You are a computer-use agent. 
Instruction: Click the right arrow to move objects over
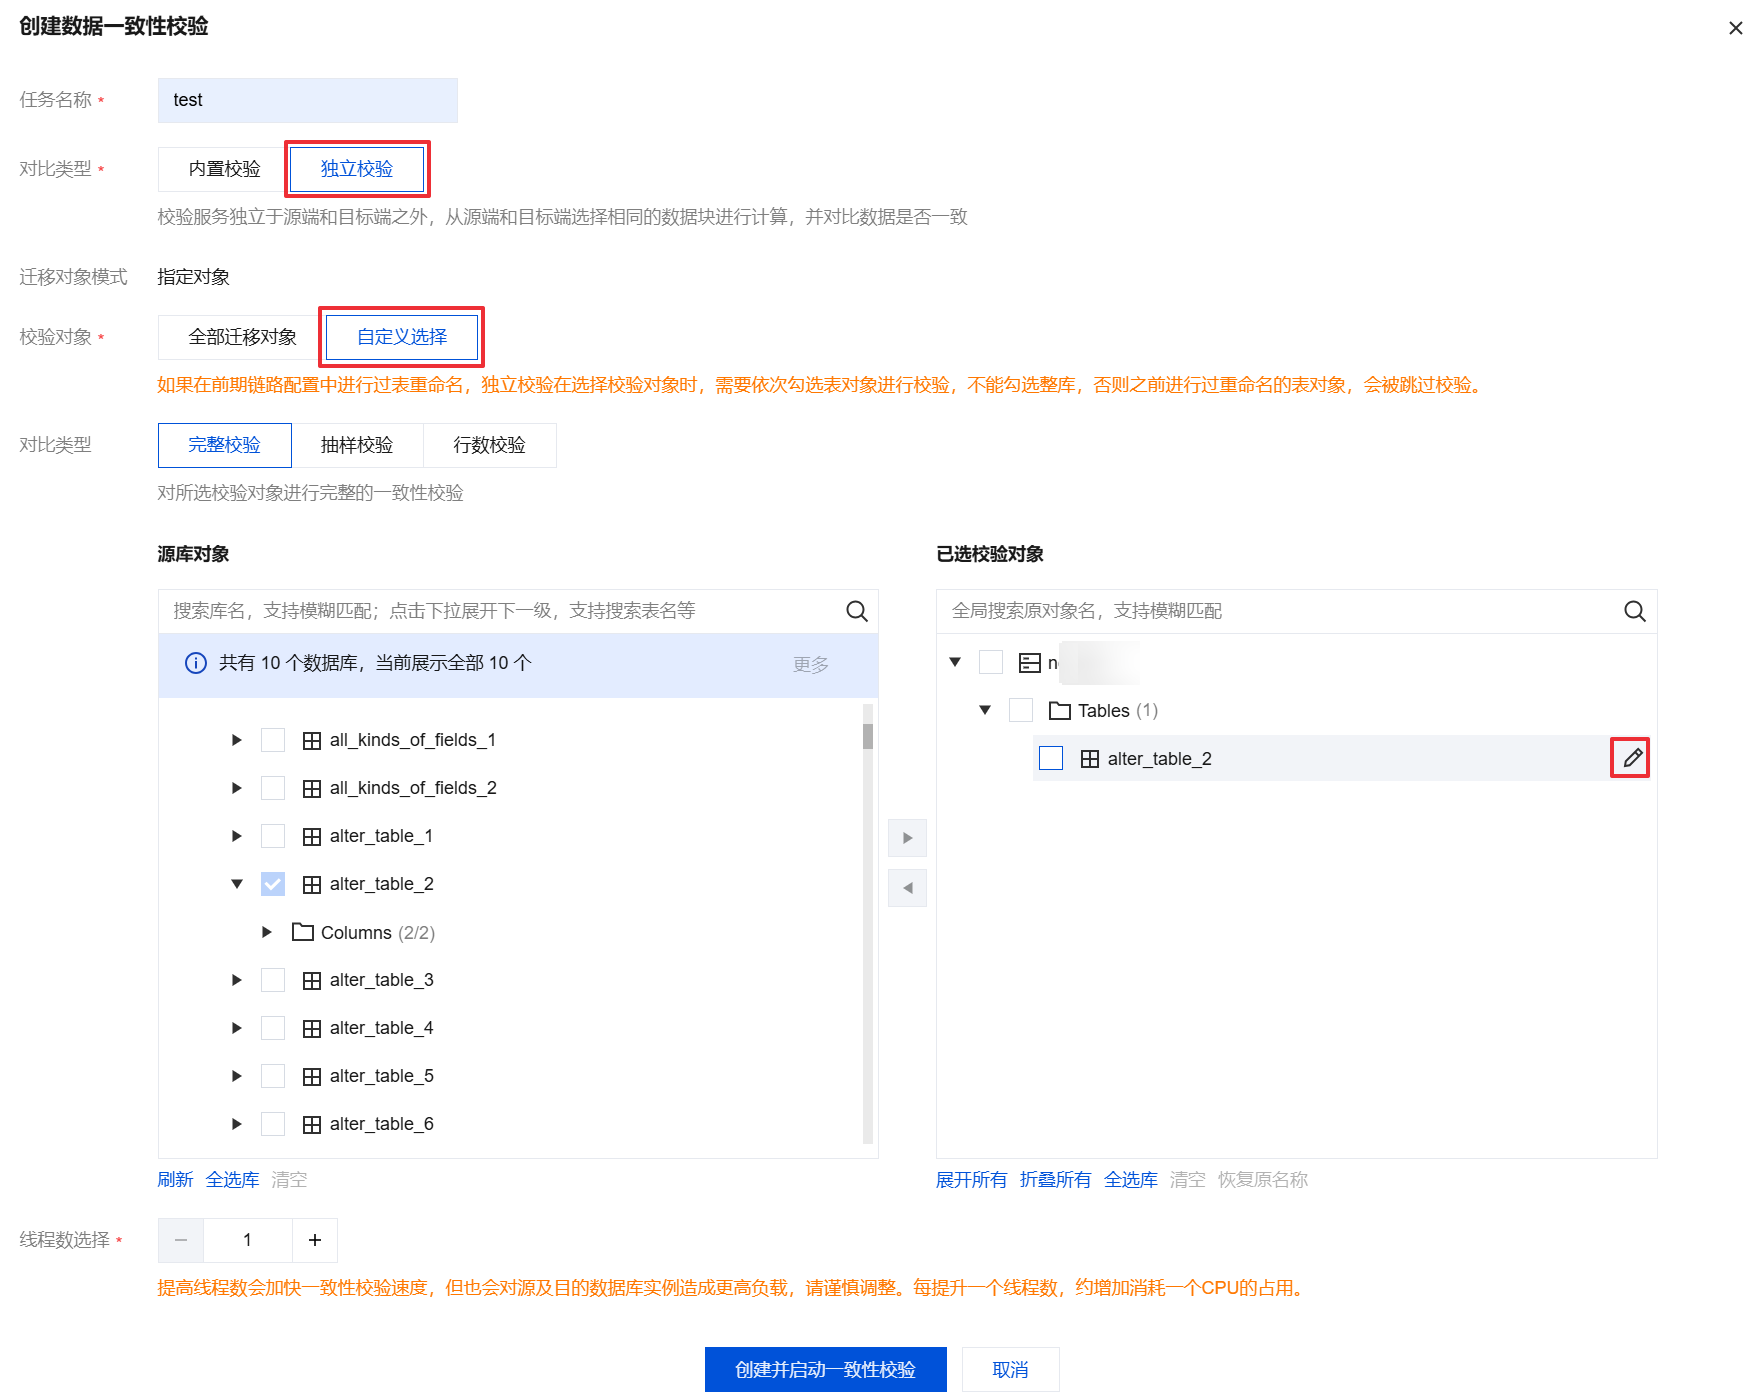click(x=907, y=838)
